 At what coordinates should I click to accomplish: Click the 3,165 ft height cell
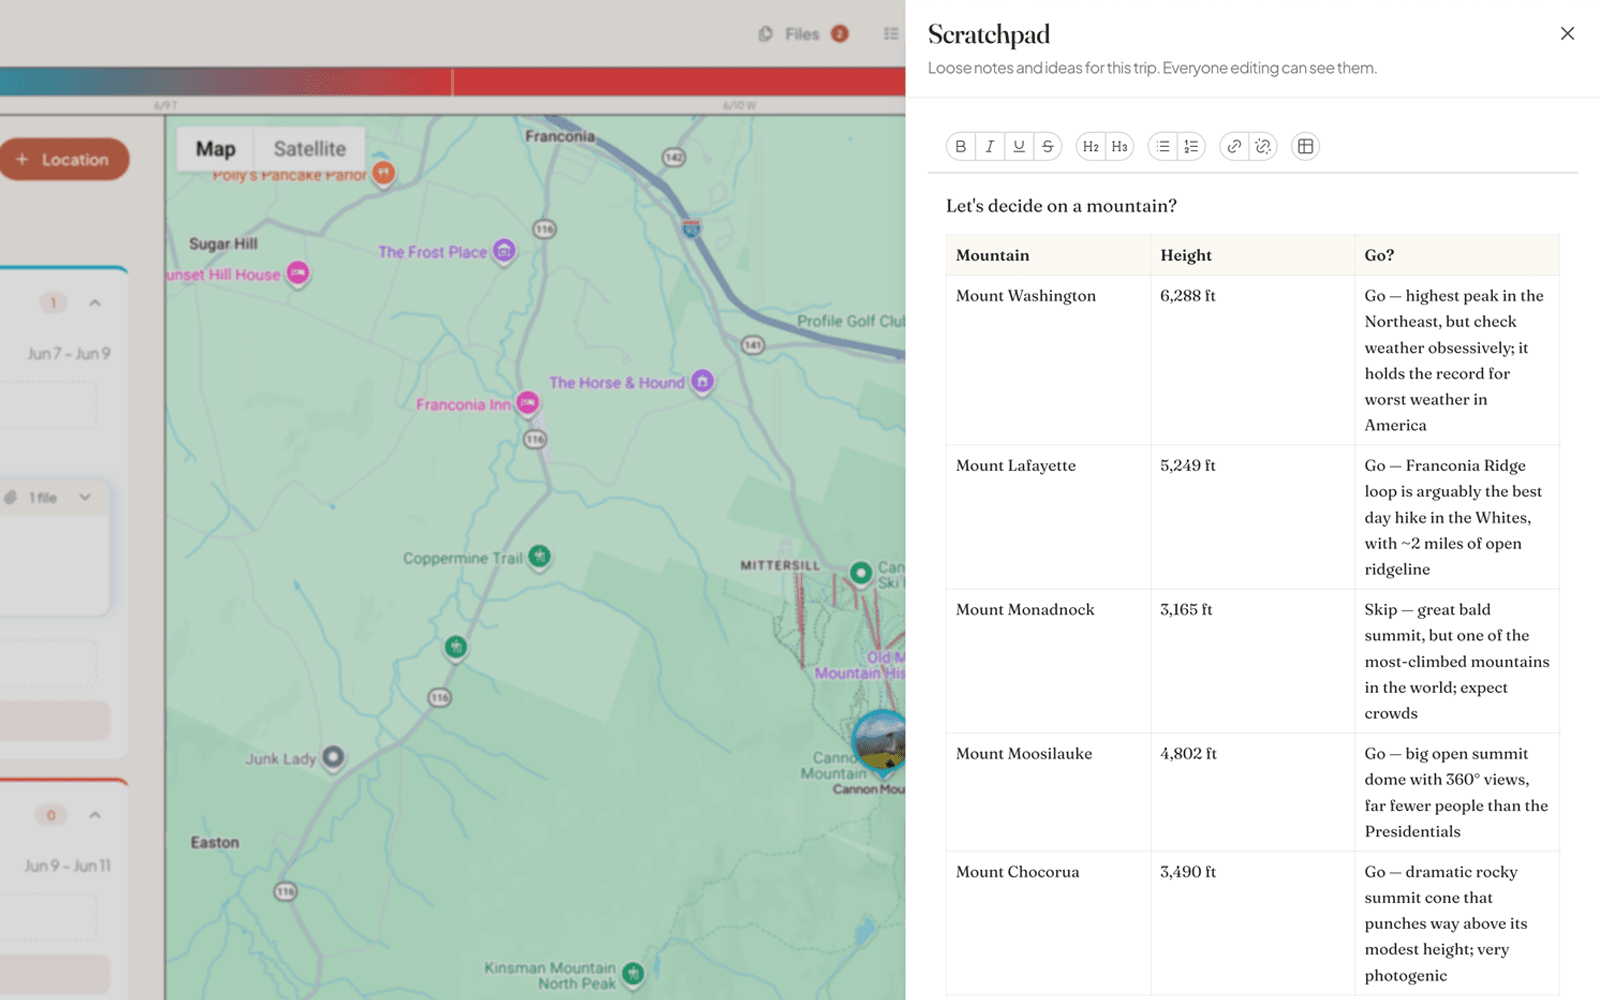[1252, 661]
